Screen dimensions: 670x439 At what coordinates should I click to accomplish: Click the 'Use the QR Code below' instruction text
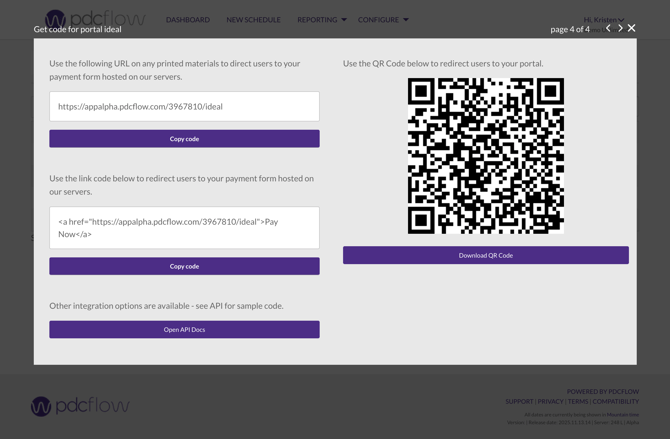(443, 63)
